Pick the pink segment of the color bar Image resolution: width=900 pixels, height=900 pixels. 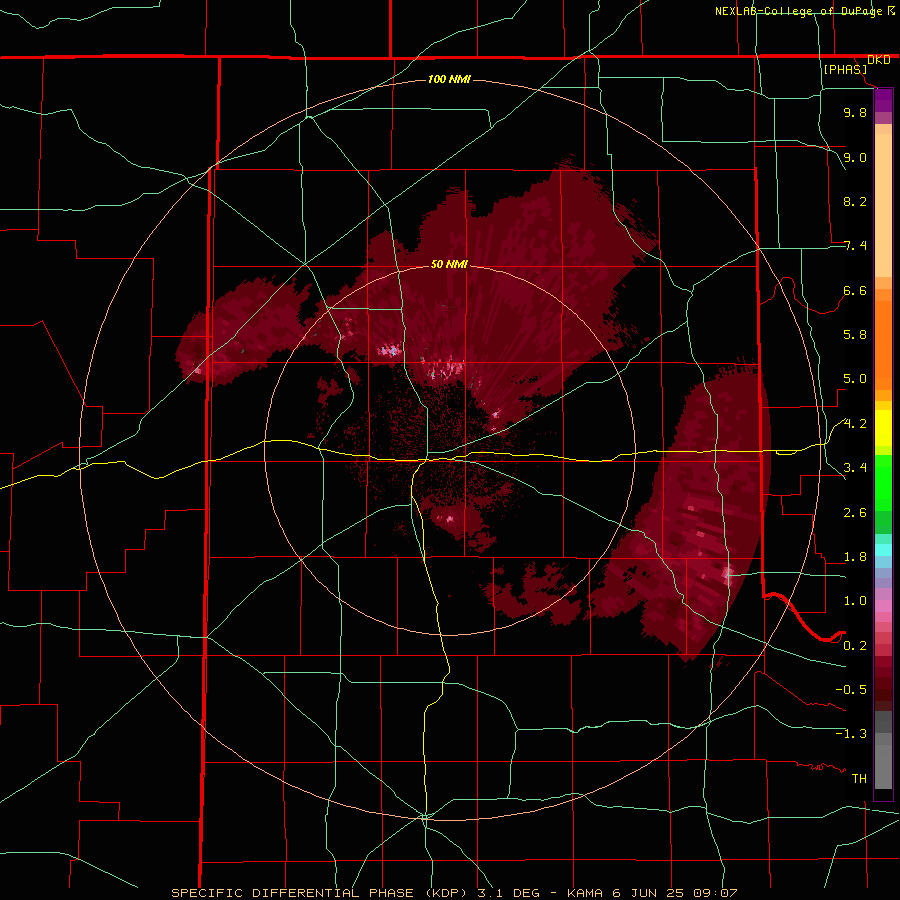883,606
